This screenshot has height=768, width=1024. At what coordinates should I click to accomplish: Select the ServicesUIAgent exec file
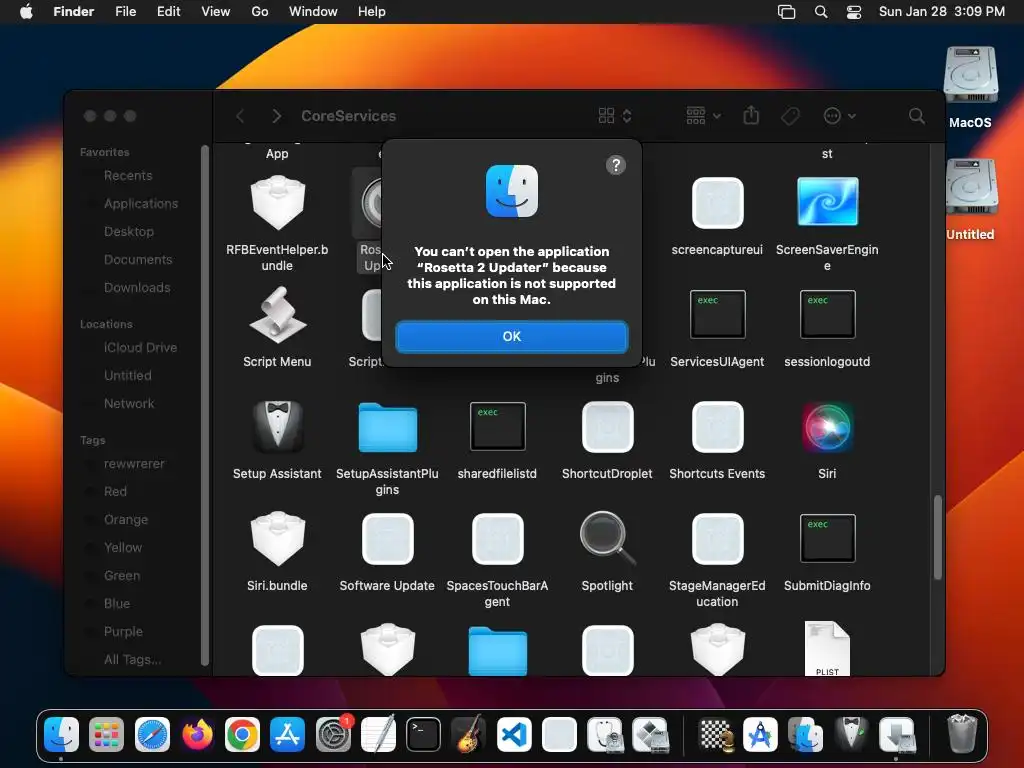(x=717, y=314)
